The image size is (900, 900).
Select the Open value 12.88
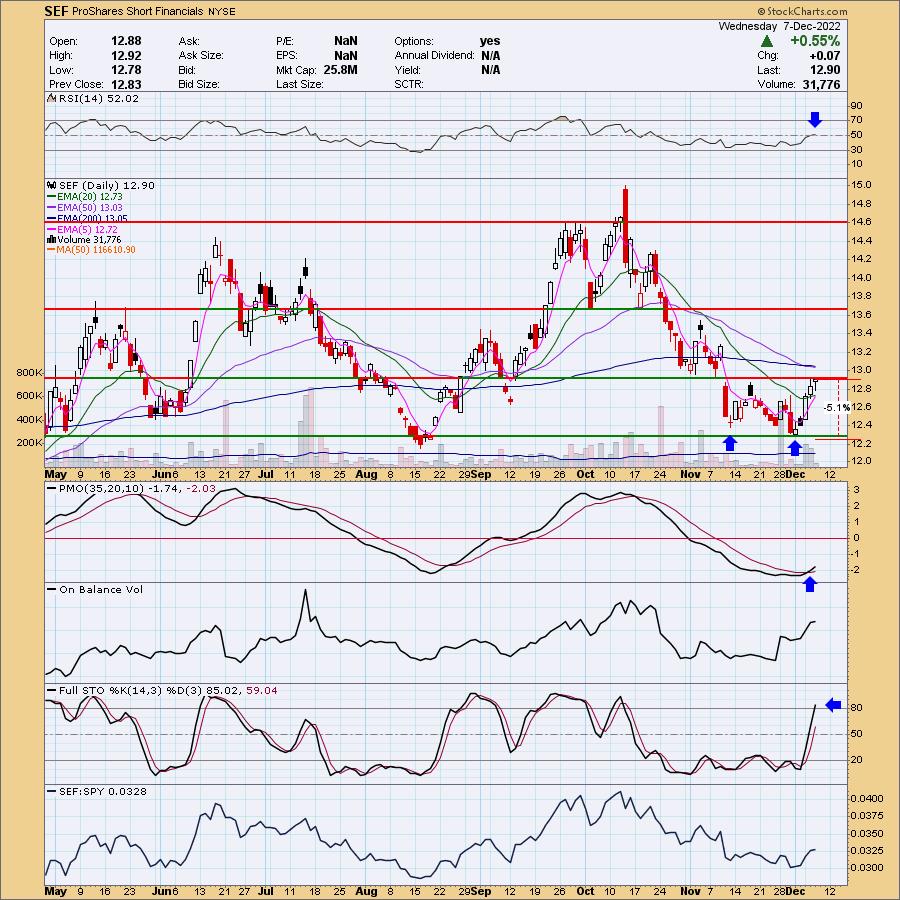click(x=126, y=41)
